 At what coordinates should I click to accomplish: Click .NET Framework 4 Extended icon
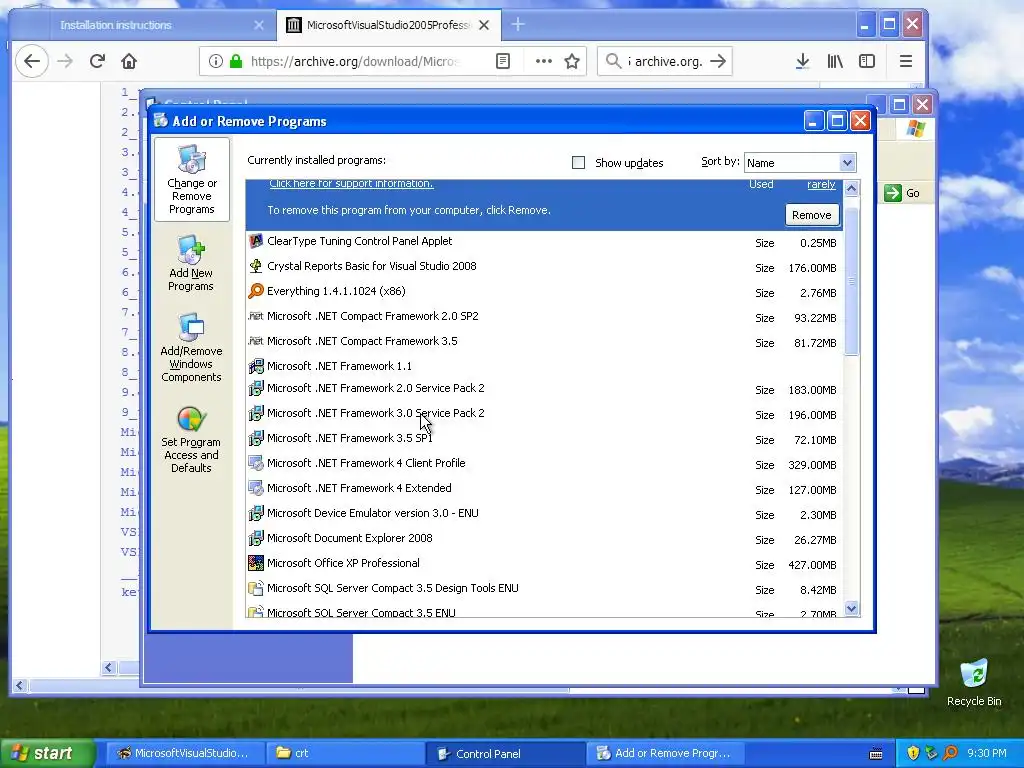(x=256, y=488)
